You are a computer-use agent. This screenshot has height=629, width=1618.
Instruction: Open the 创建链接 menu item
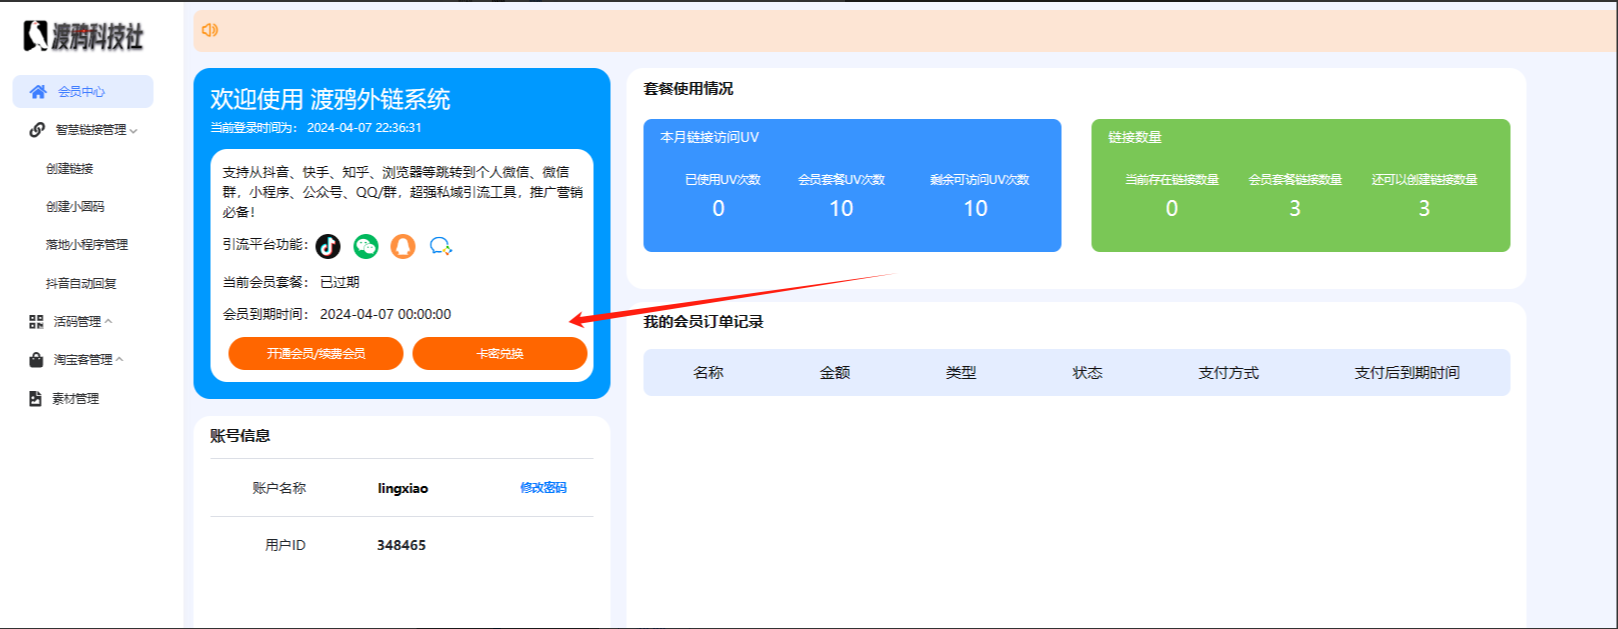pos(70,169)
